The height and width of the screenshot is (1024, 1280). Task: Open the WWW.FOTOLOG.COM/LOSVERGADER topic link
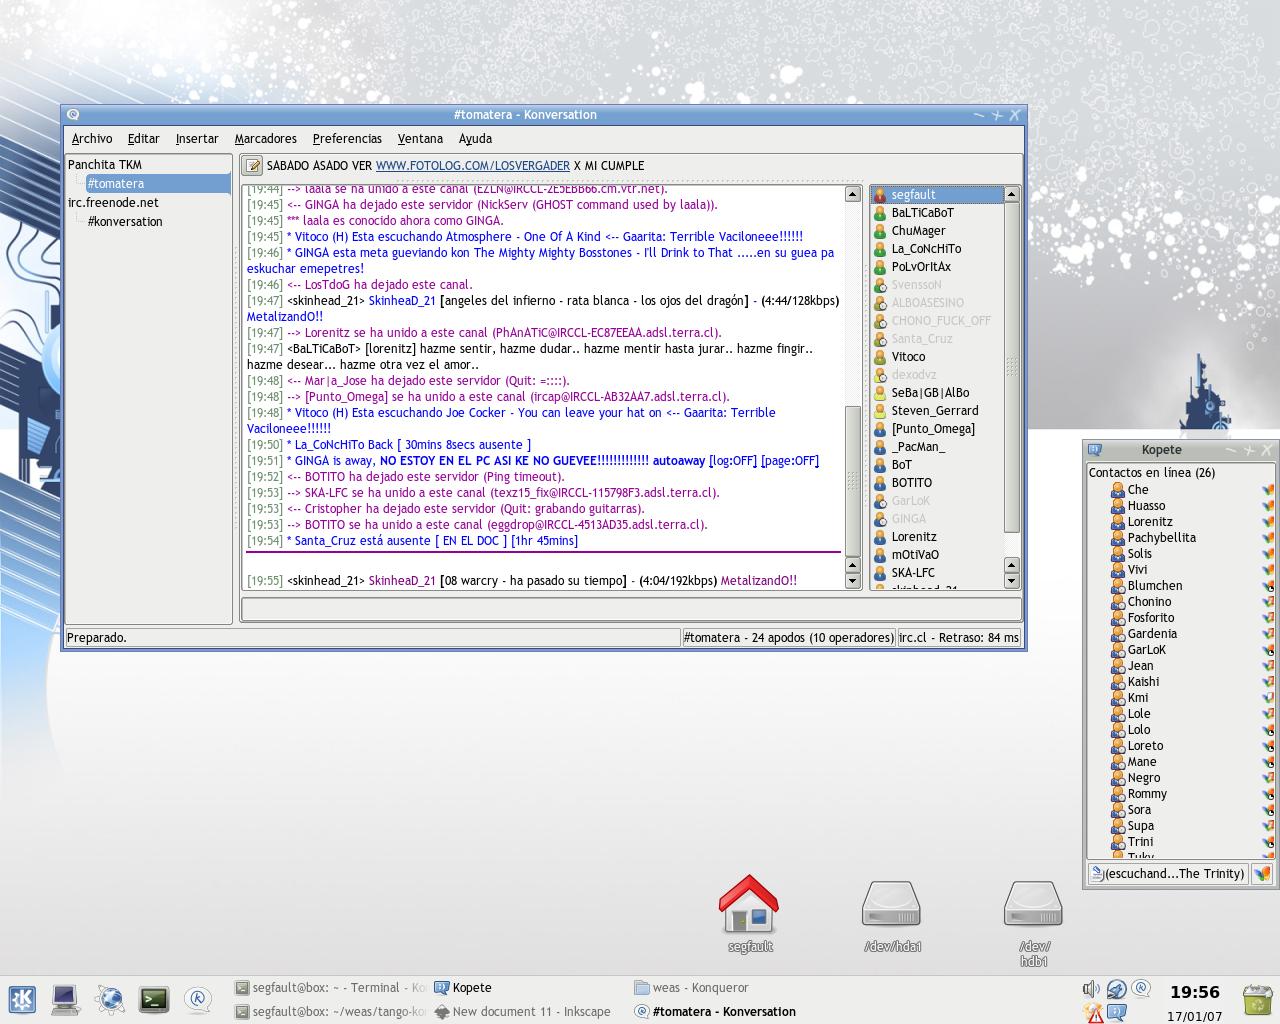click(473, 166)
